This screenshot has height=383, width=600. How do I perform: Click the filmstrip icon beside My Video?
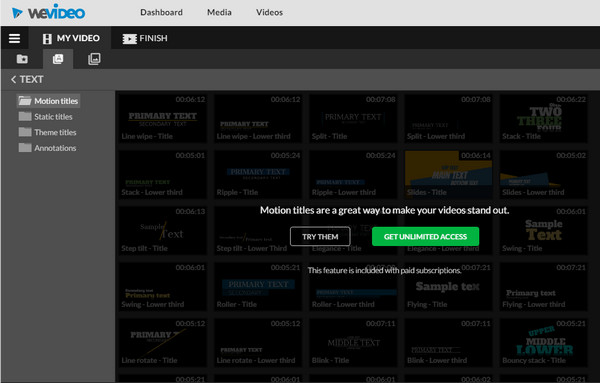(47, 39)
